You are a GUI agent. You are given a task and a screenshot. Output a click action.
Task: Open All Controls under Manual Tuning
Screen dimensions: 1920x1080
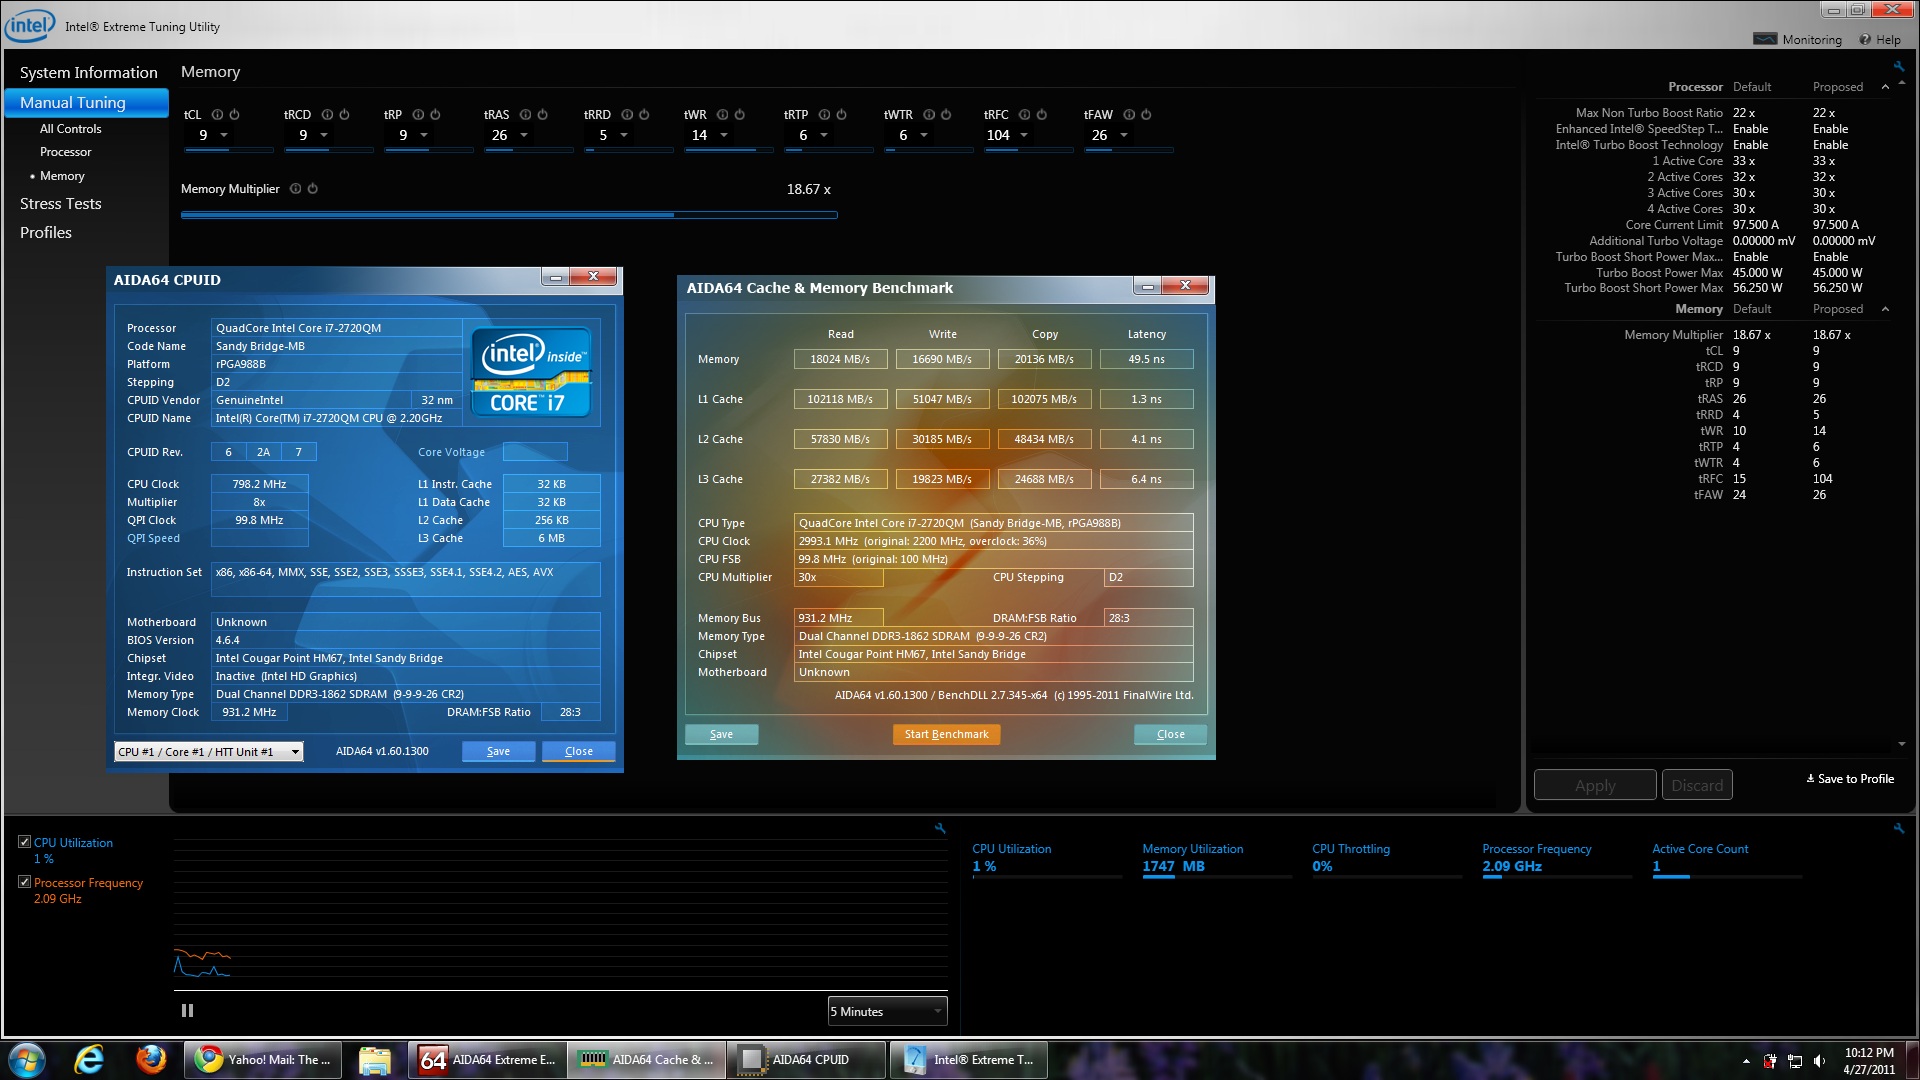(x=70, y=129)
